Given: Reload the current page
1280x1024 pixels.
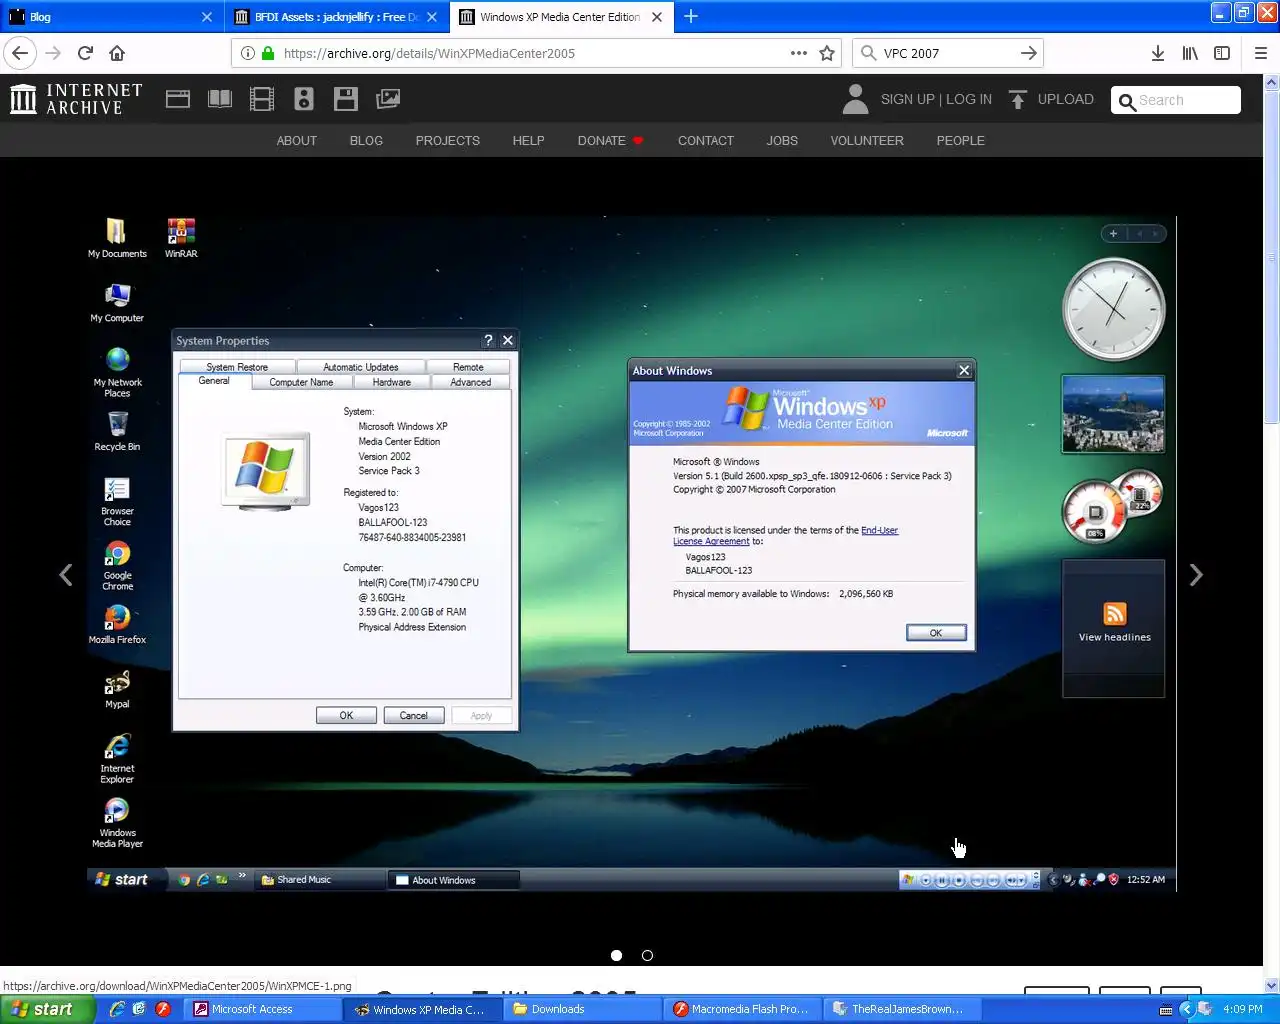Looking at the screenshot, I should (x=85, y=53).
